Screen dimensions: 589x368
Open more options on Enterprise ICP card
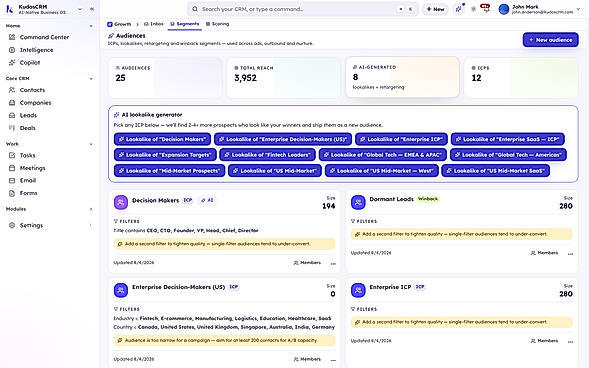(x=570, y=342)
